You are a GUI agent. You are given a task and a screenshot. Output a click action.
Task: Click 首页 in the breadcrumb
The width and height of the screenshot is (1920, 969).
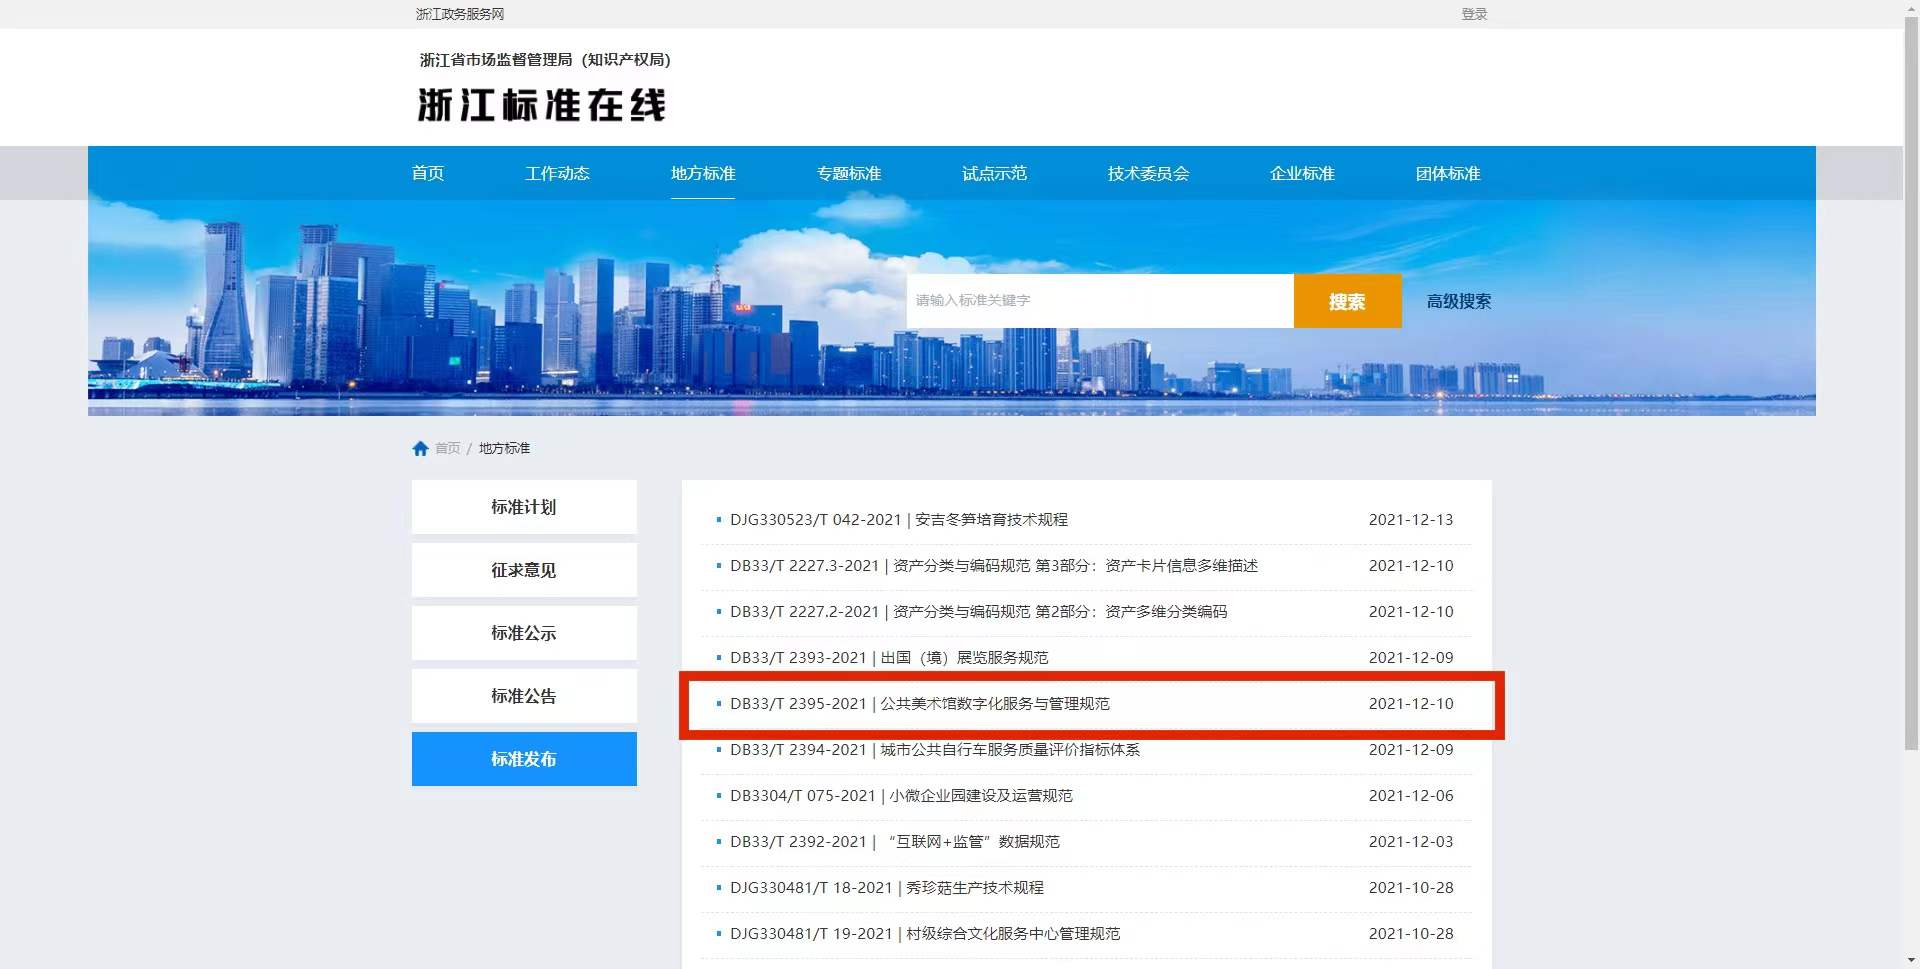[448, 448]
